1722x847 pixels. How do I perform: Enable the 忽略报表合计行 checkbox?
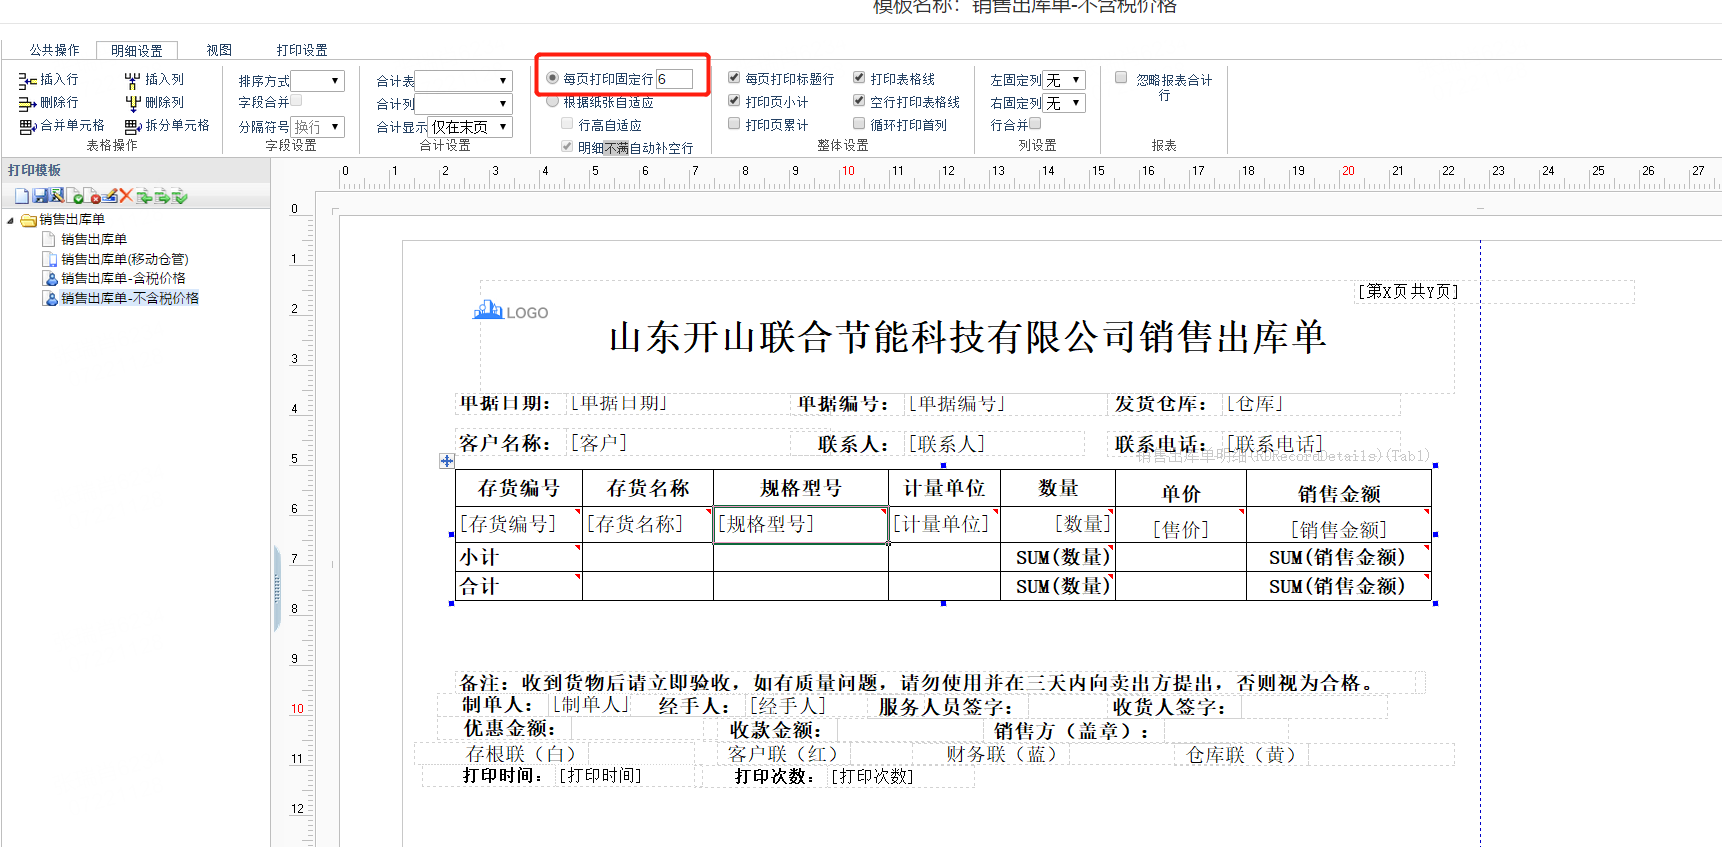click(x=1121, y=77)
